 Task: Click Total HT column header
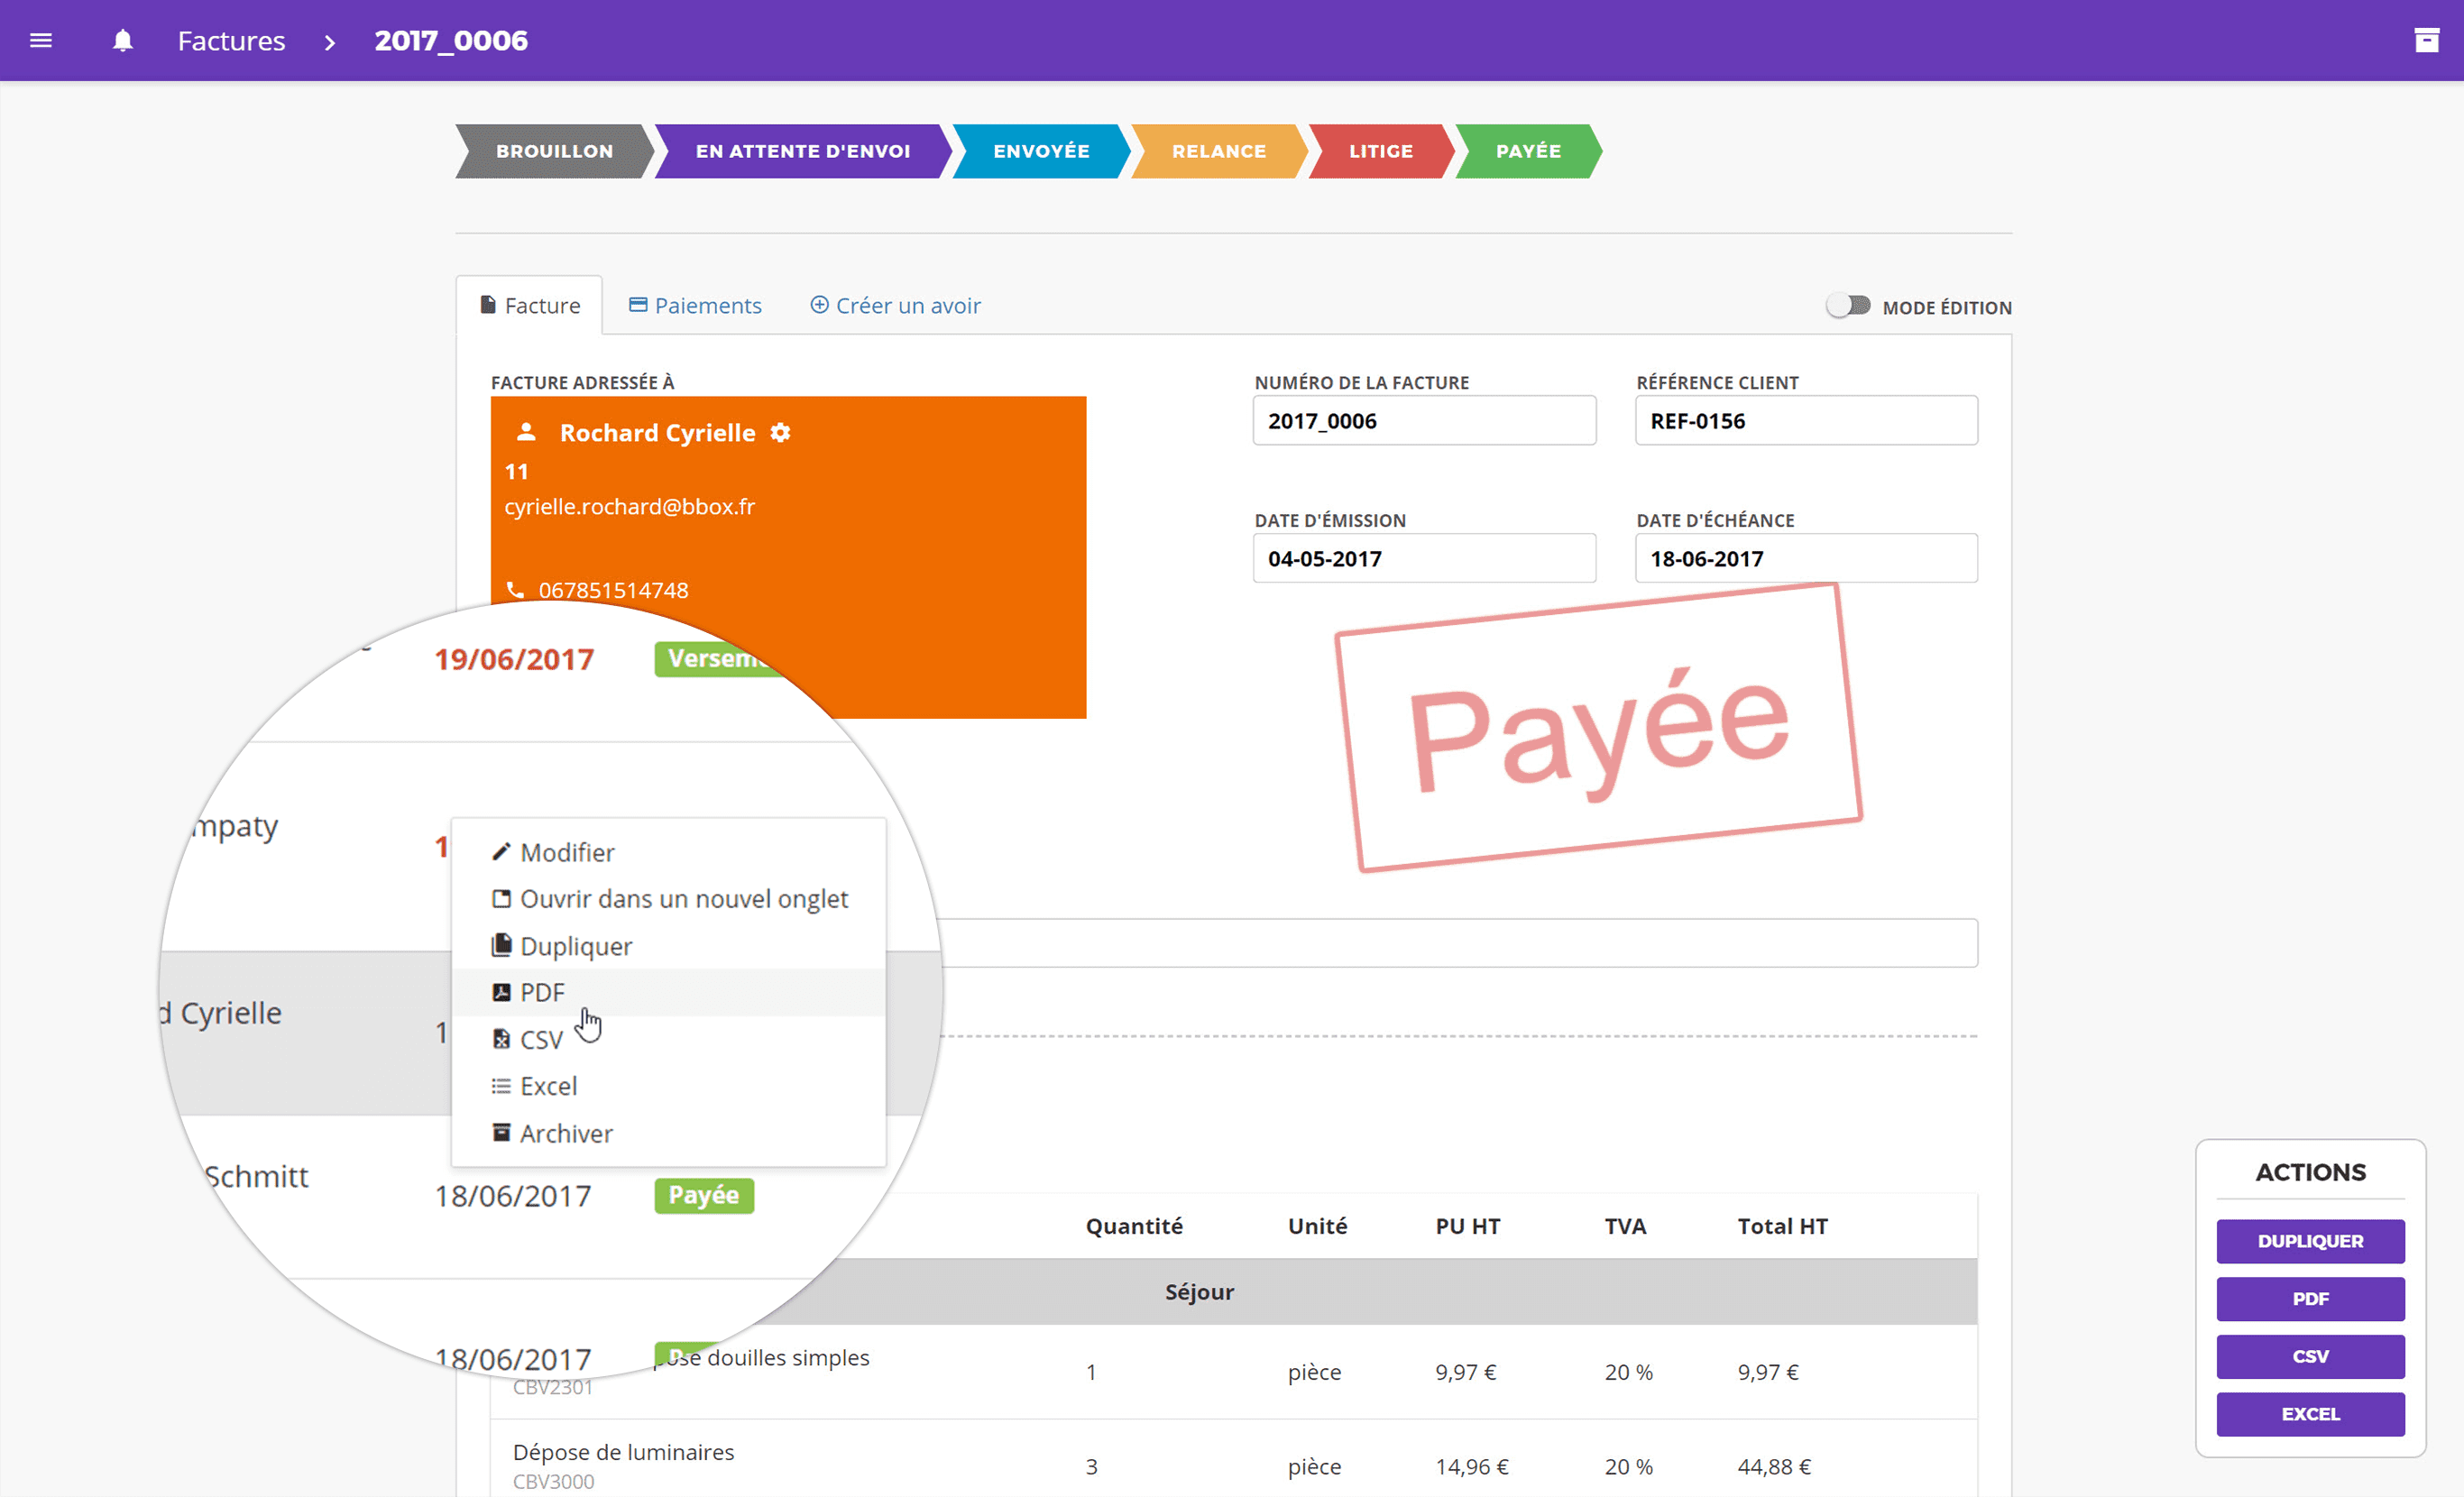[x=1782, y=1226]
